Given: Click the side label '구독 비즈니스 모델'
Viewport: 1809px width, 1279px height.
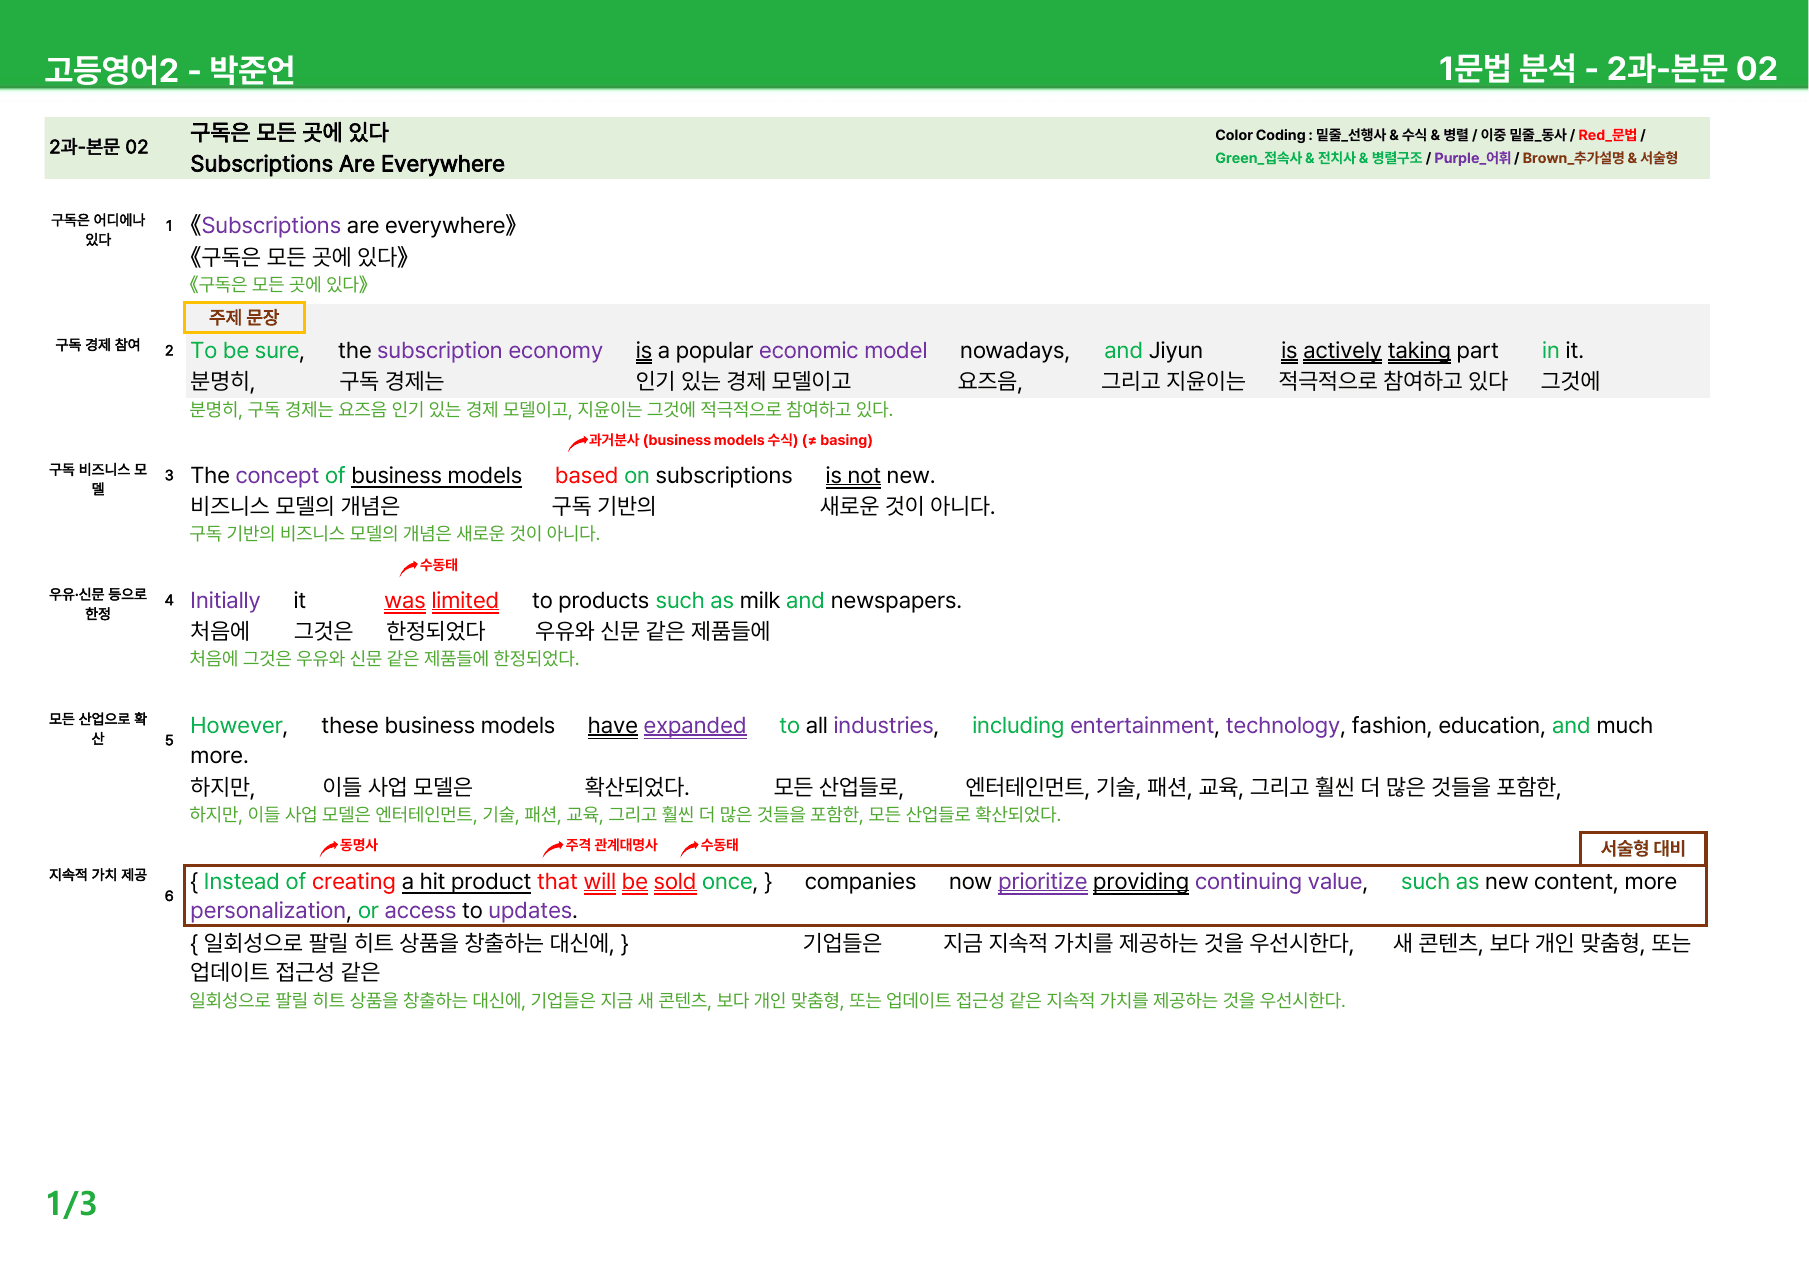Looking at the screenshot, I should click(x=98, y=479).
